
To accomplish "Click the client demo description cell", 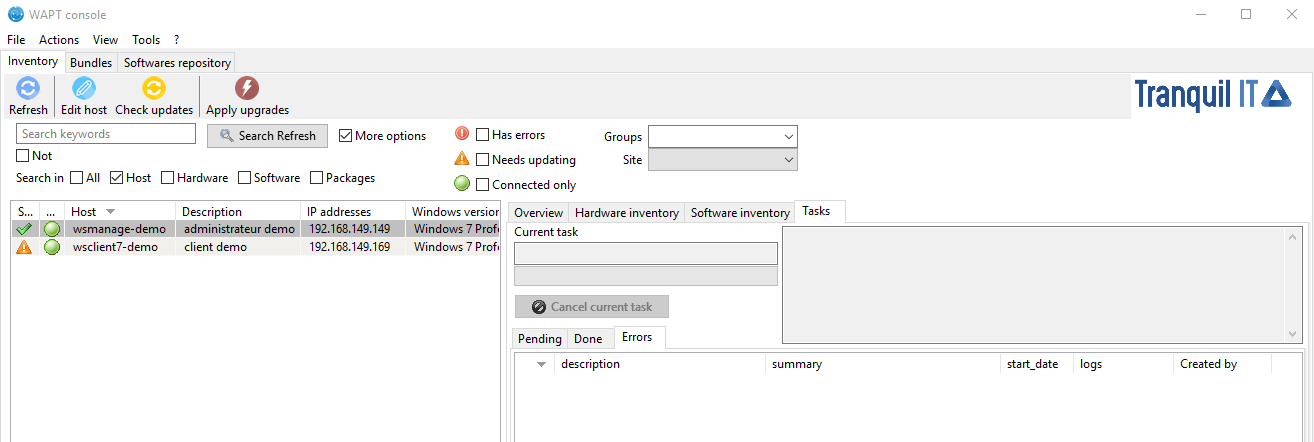I will (x=215, y=247).
